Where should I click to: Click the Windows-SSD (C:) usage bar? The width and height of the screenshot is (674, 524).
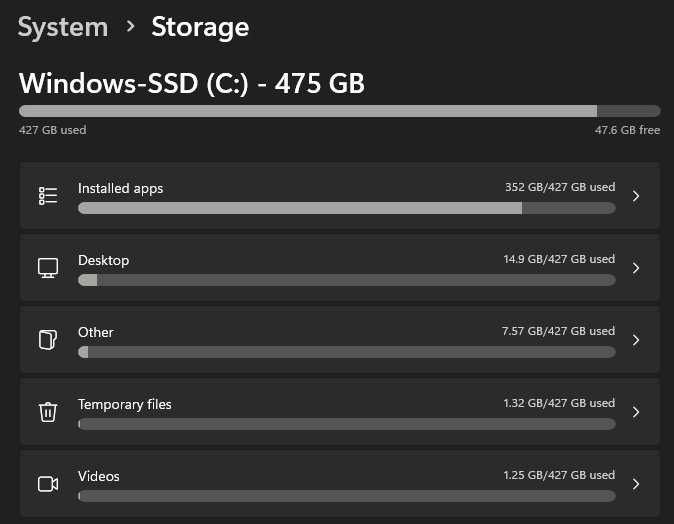point(339,111)
